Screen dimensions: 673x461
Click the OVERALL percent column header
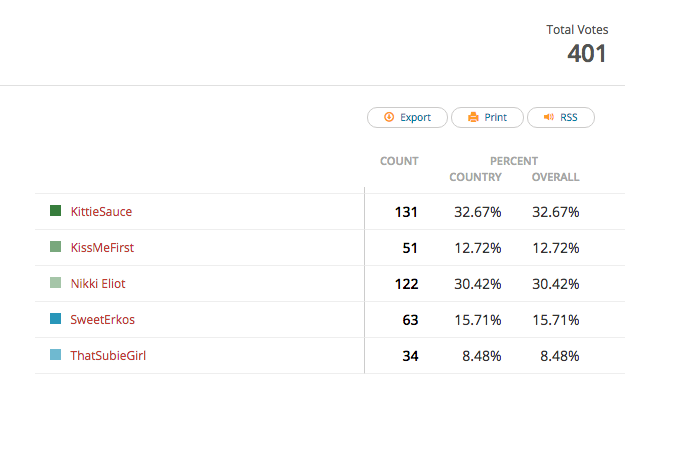(555, 177)
